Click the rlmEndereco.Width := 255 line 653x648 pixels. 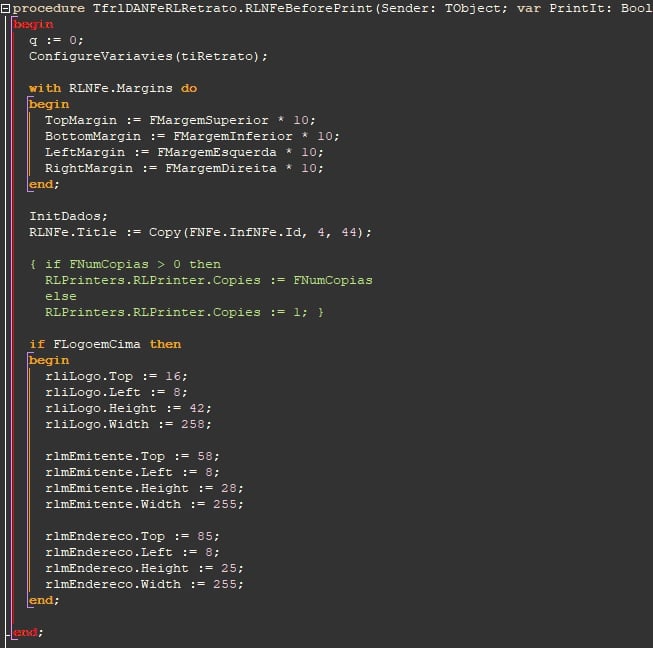click(144, 584)
